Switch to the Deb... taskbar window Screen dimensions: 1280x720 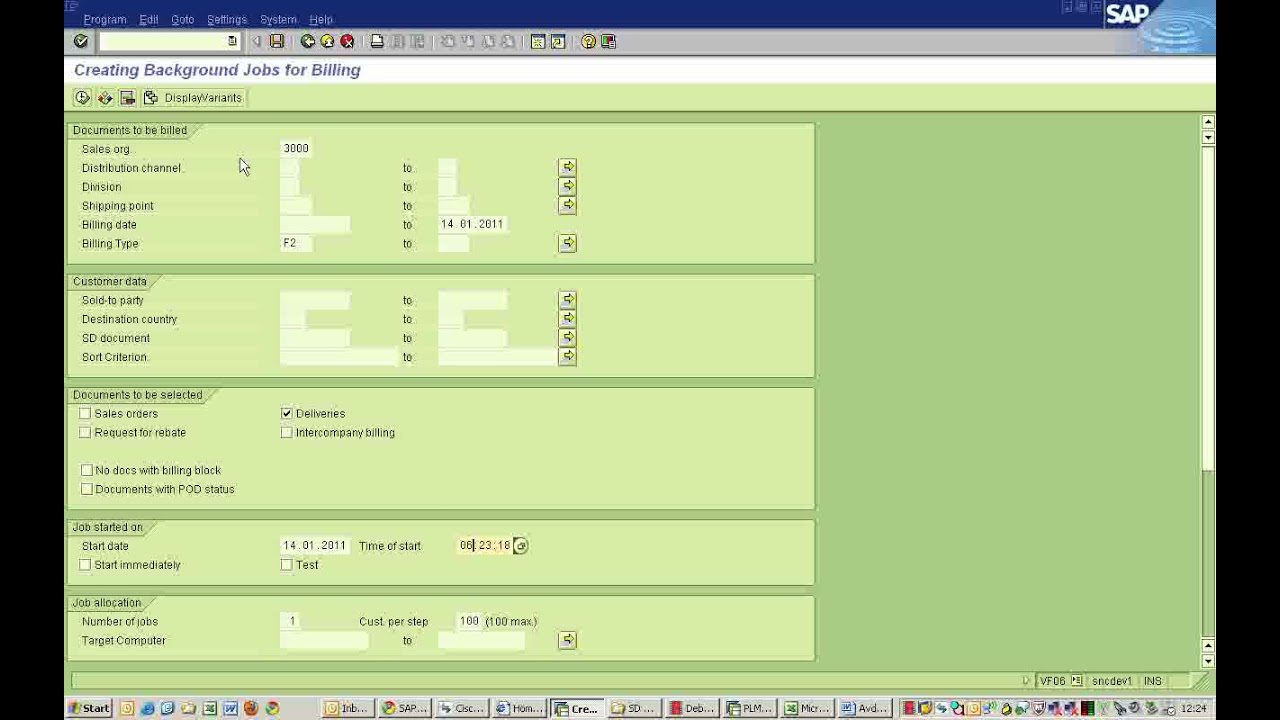point(693,708)
